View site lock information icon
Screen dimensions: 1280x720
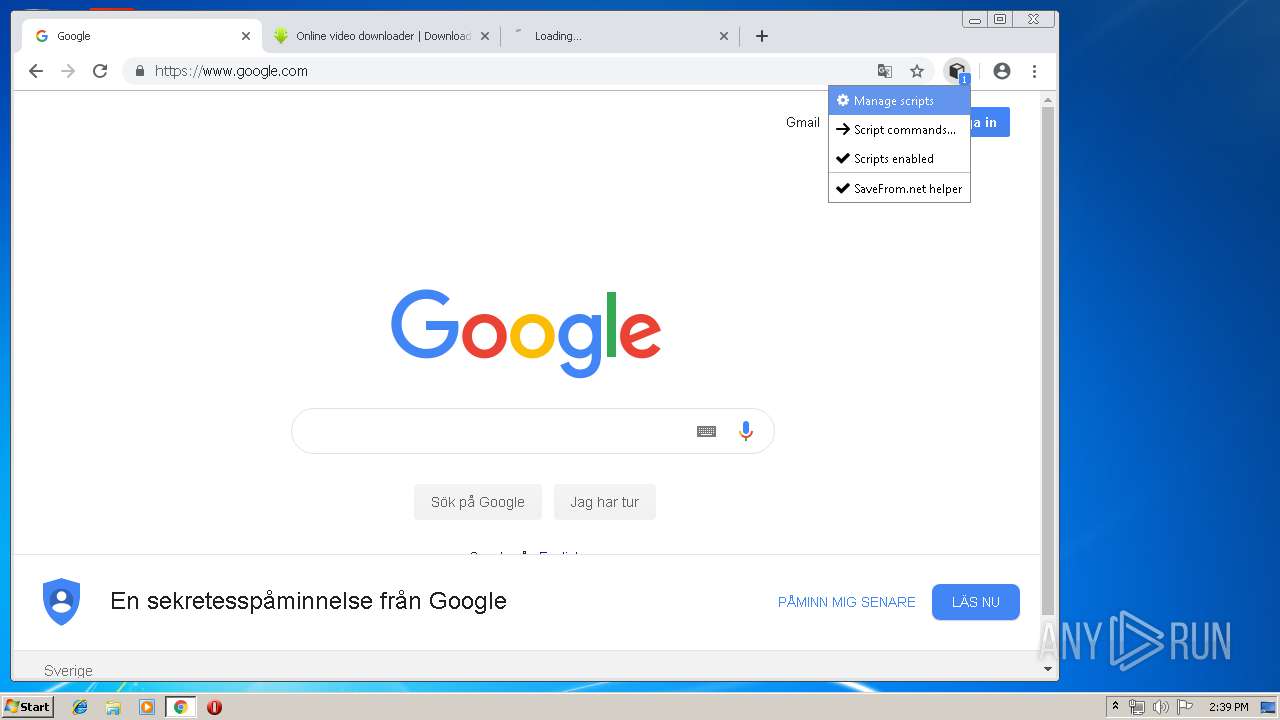140,71
